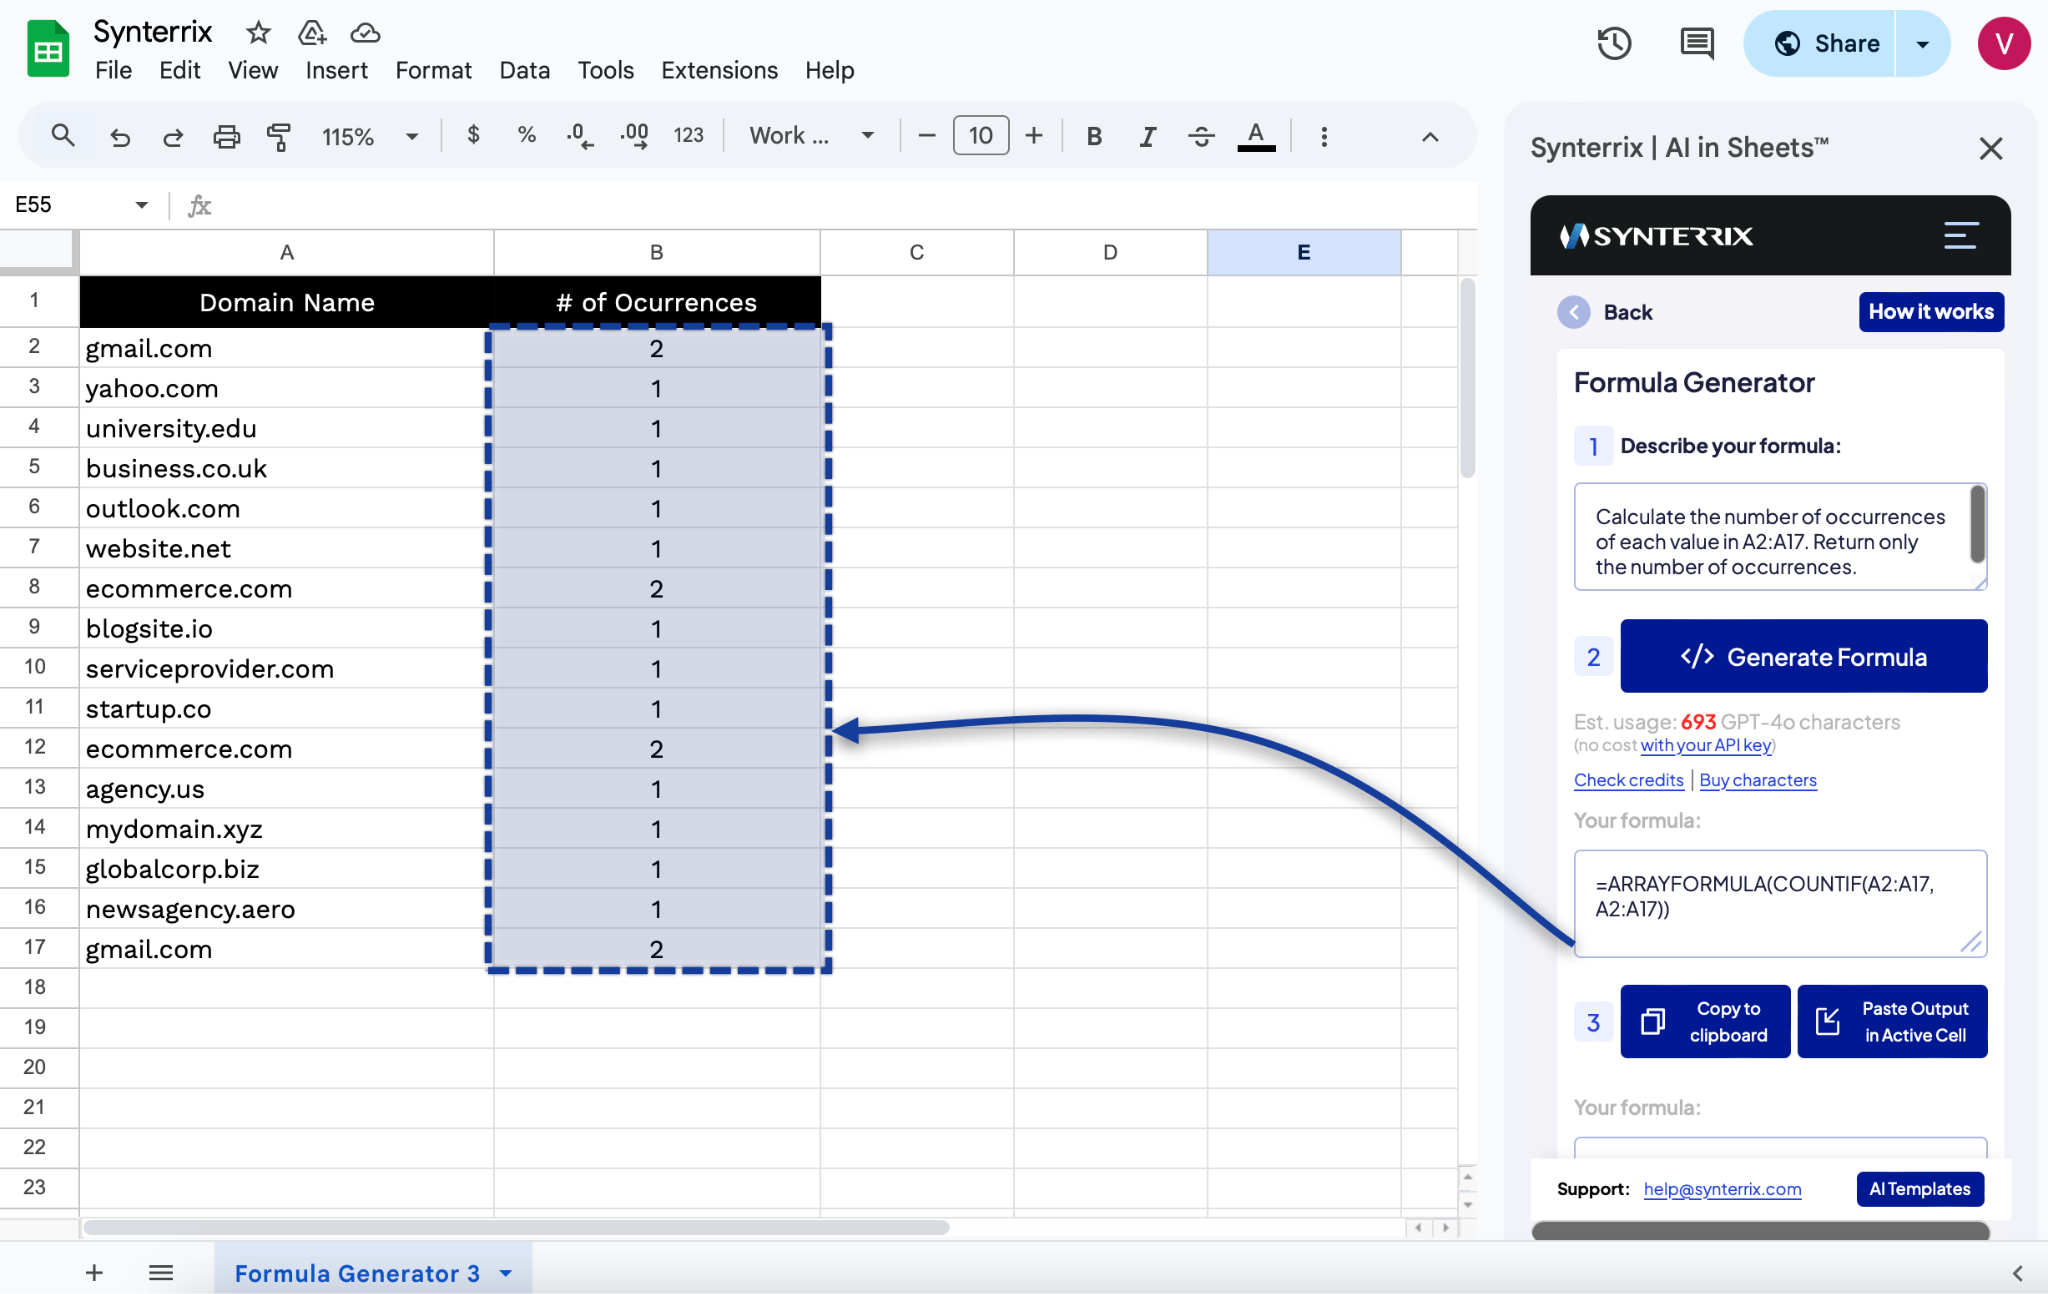Open more number formats 123
This screenshot has width=2048, height=1294.
point(688,135)
